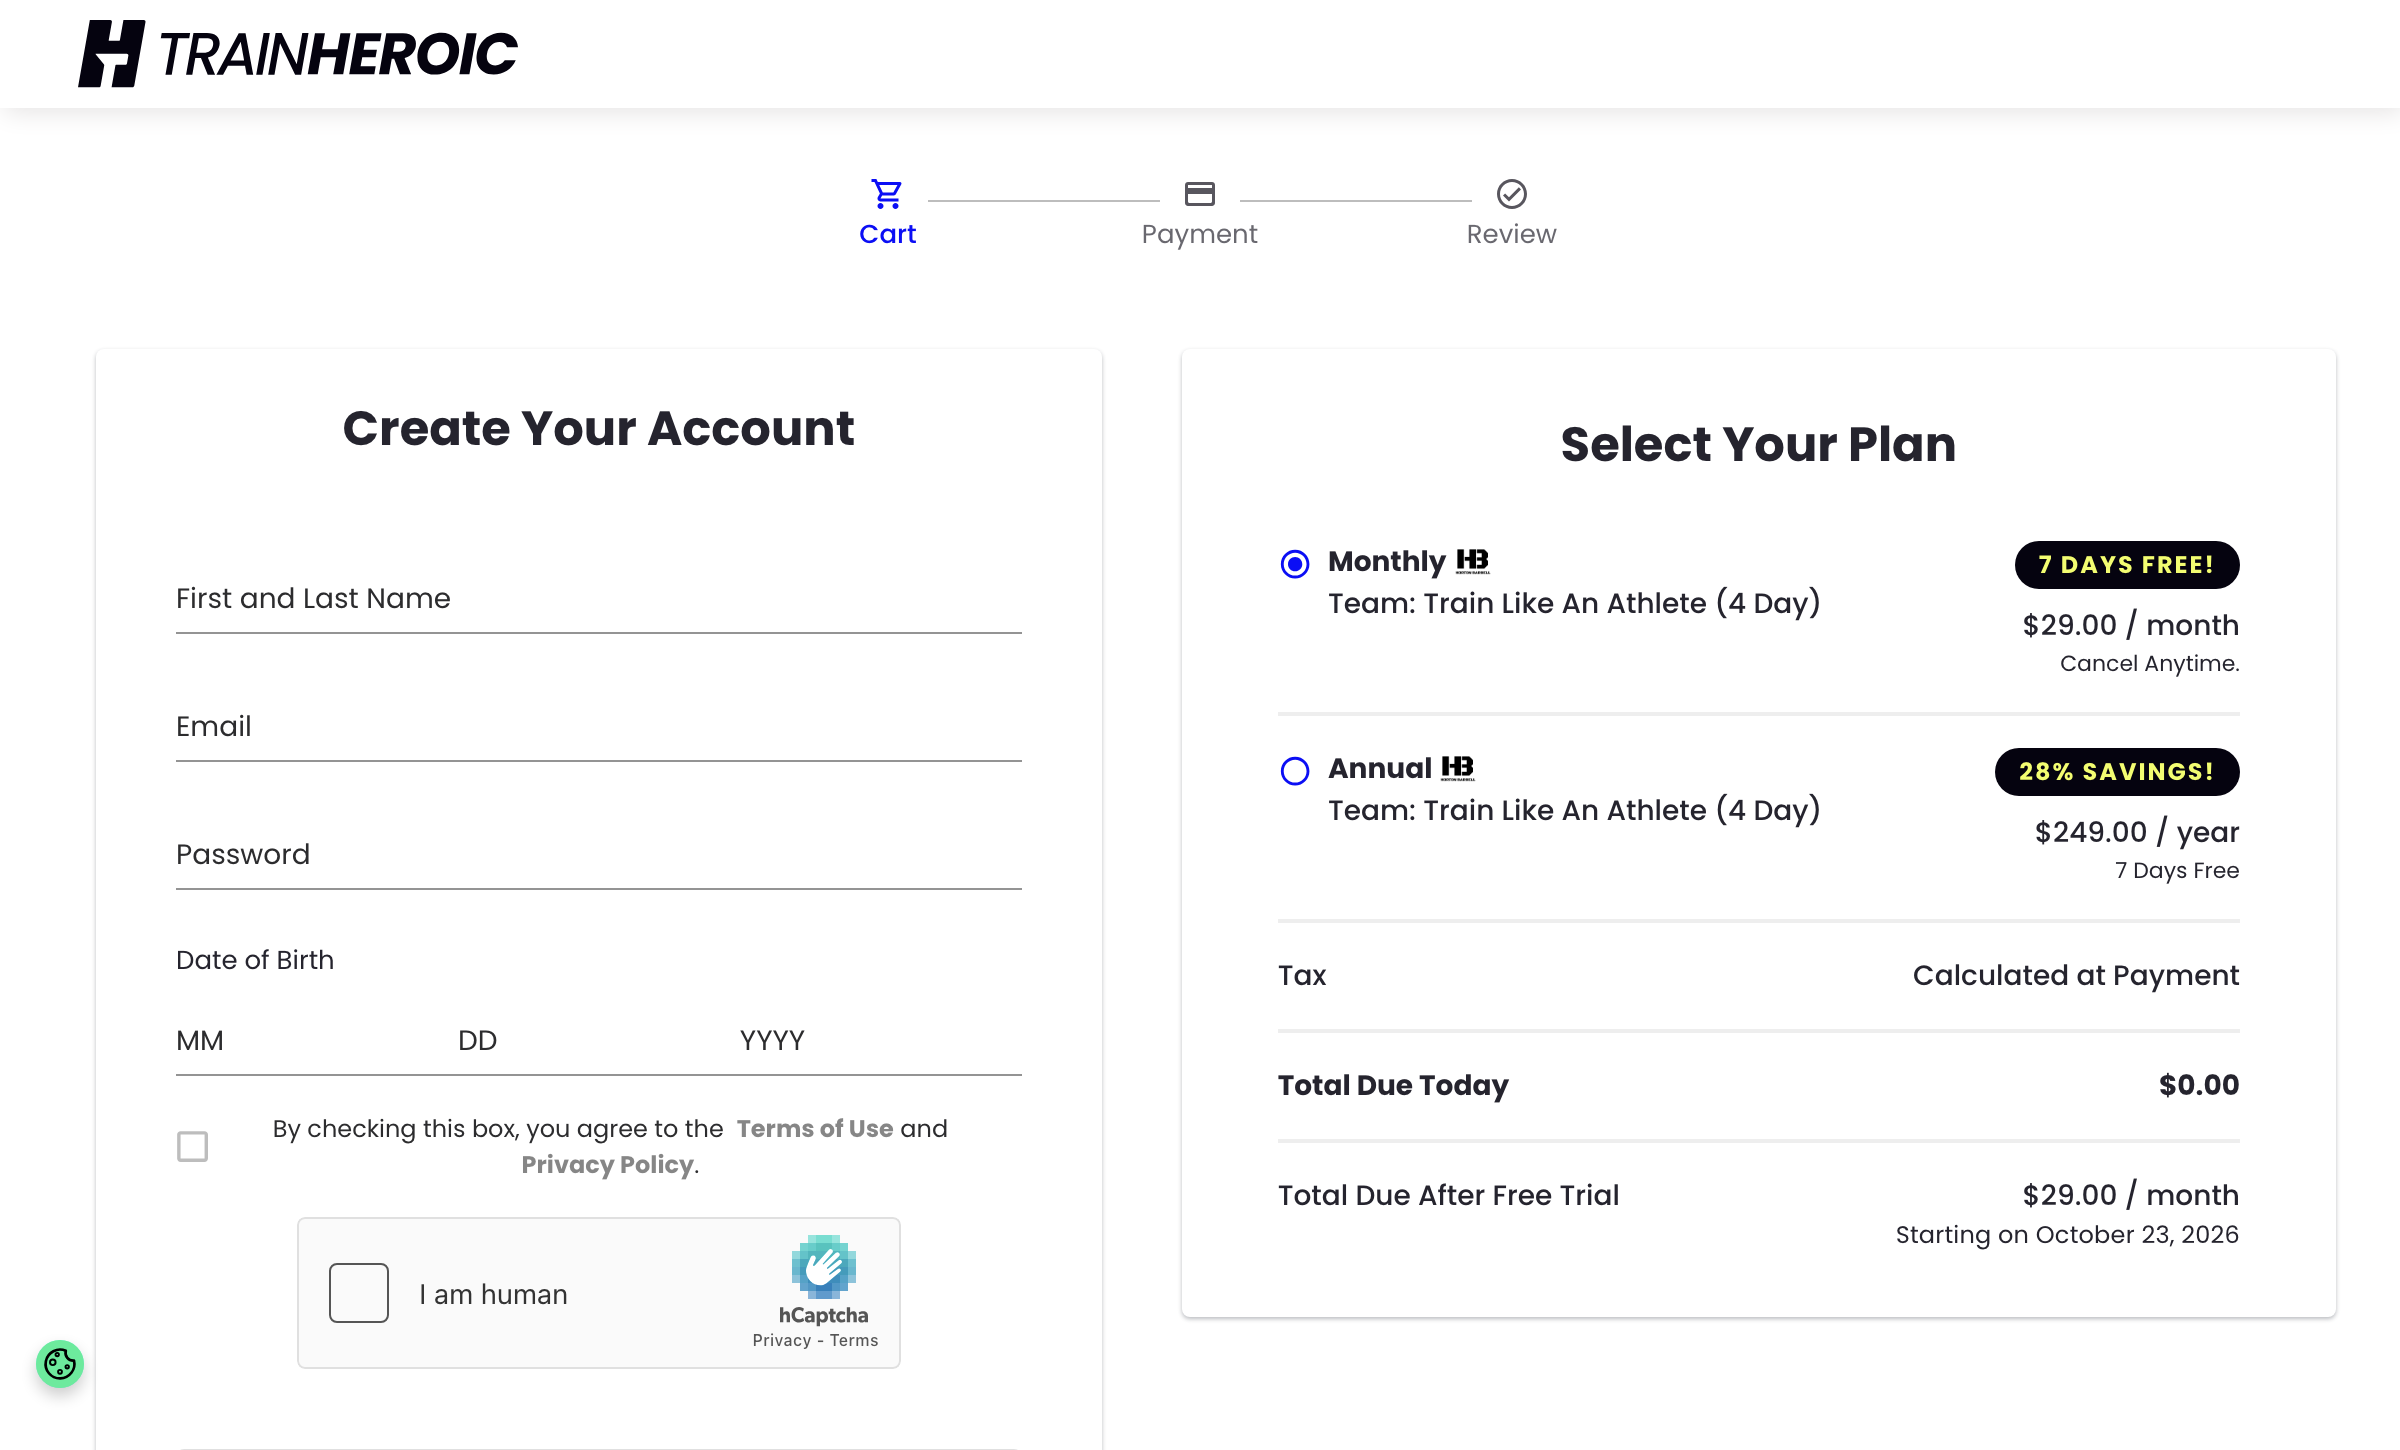
Task: Go to the Payment step label
Action: click(1199, 234)
